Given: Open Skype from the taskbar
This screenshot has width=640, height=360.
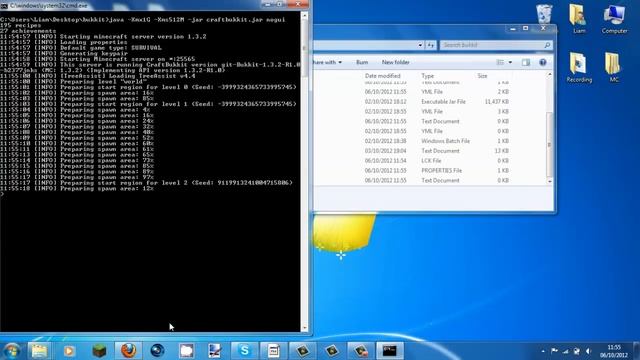Looking at the screenshot, I should [244, 351].
